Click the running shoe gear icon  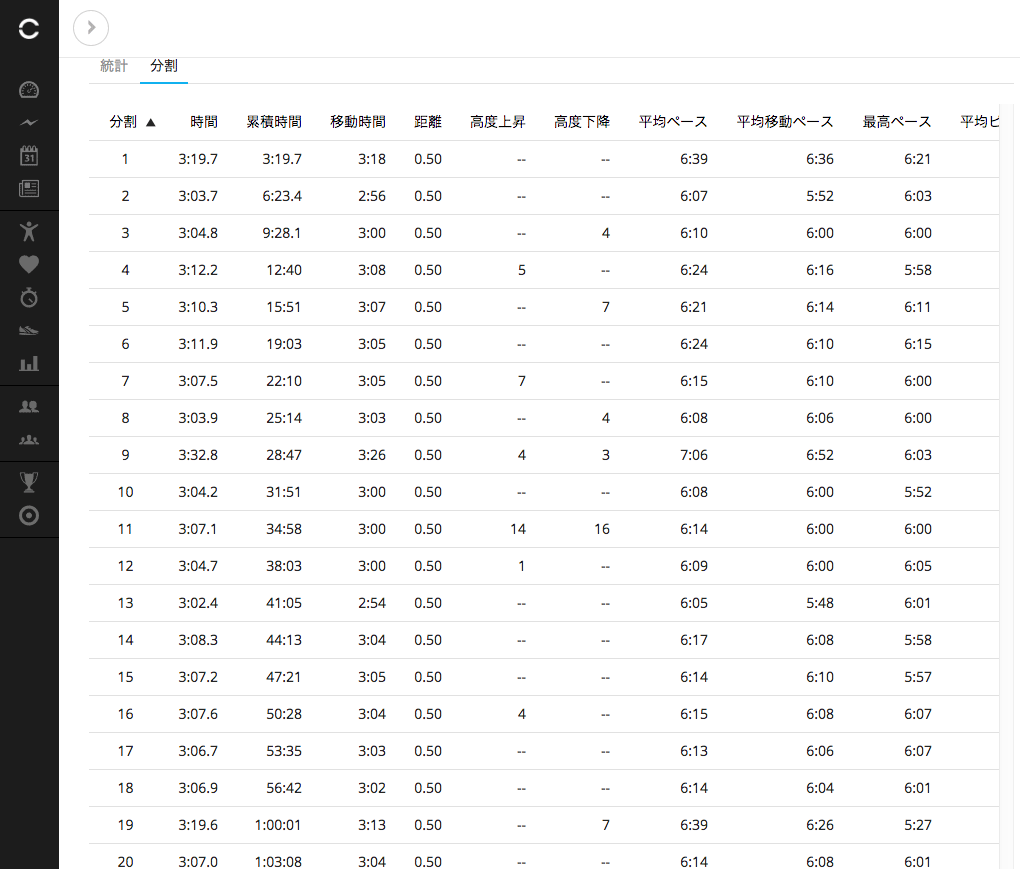pos(29,330)
